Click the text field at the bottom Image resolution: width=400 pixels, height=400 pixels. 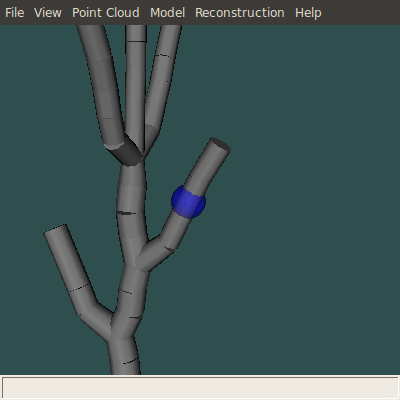[200, 388]
